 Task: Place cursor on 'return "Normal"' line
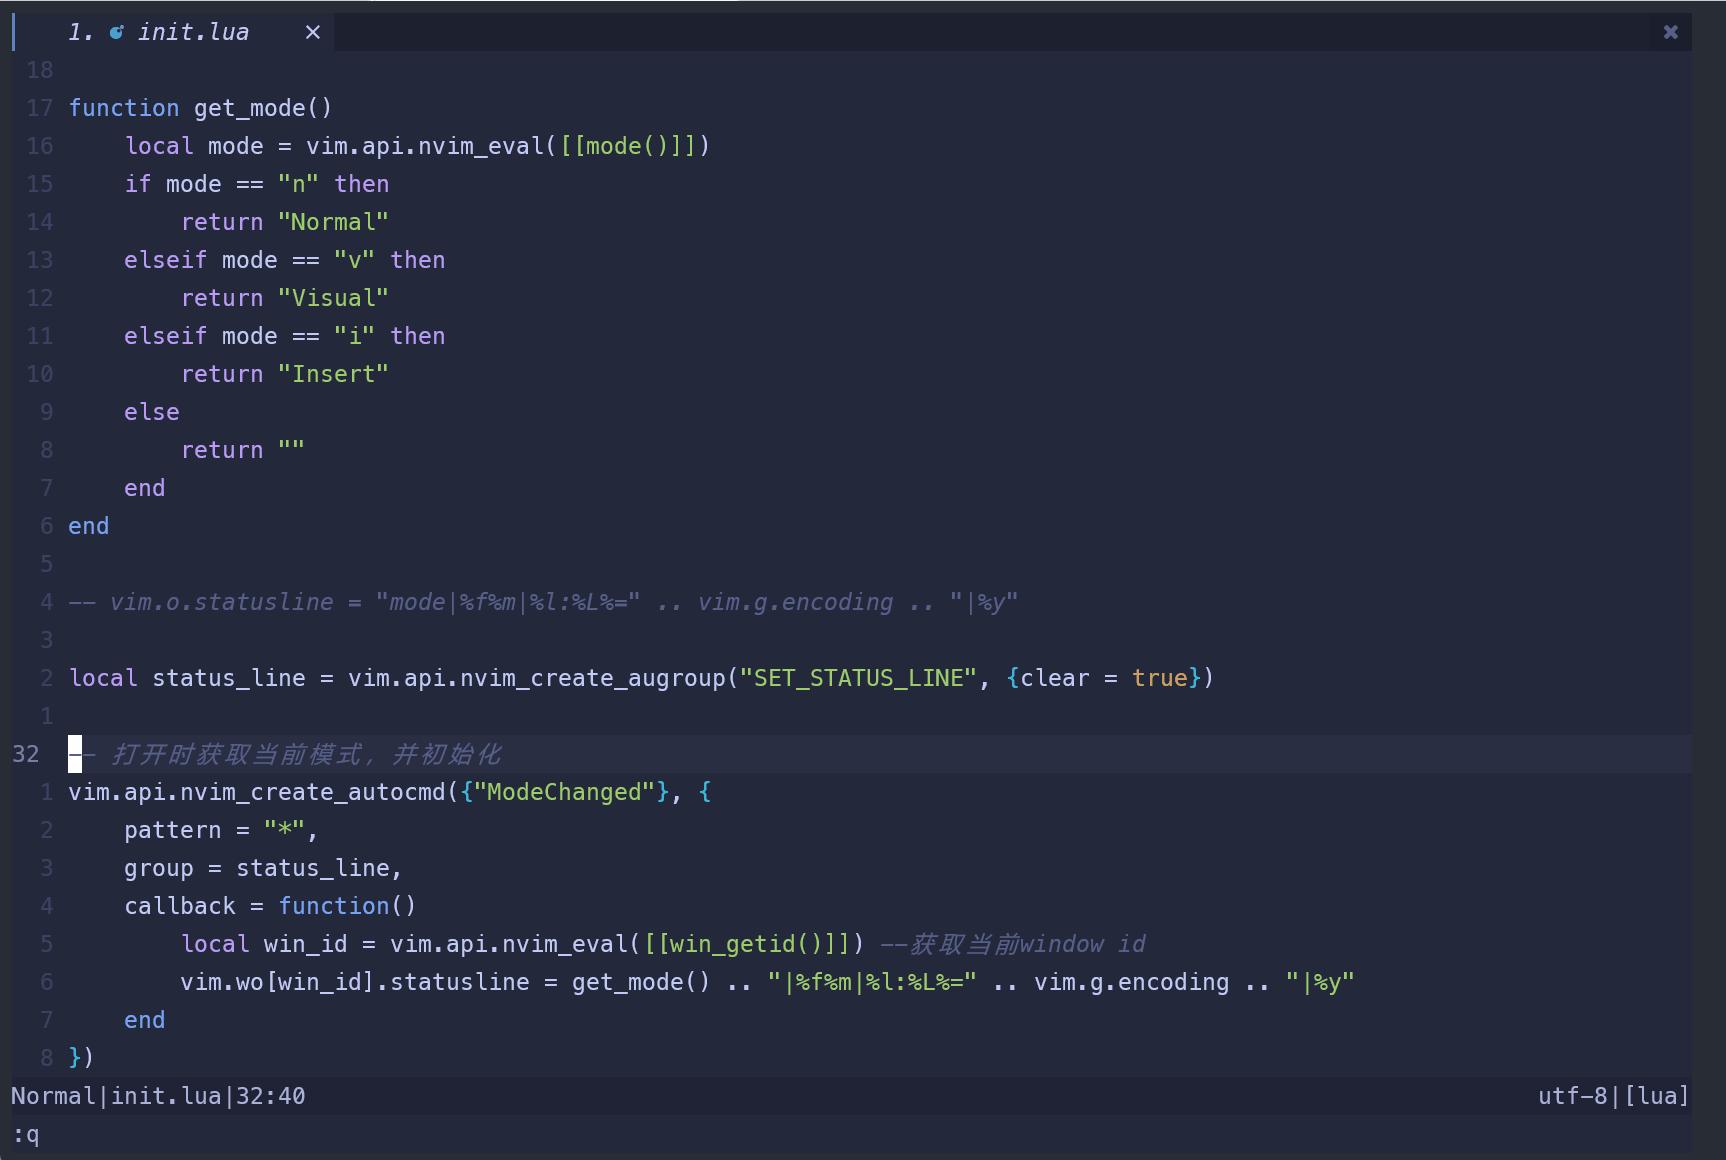(285, 222)
